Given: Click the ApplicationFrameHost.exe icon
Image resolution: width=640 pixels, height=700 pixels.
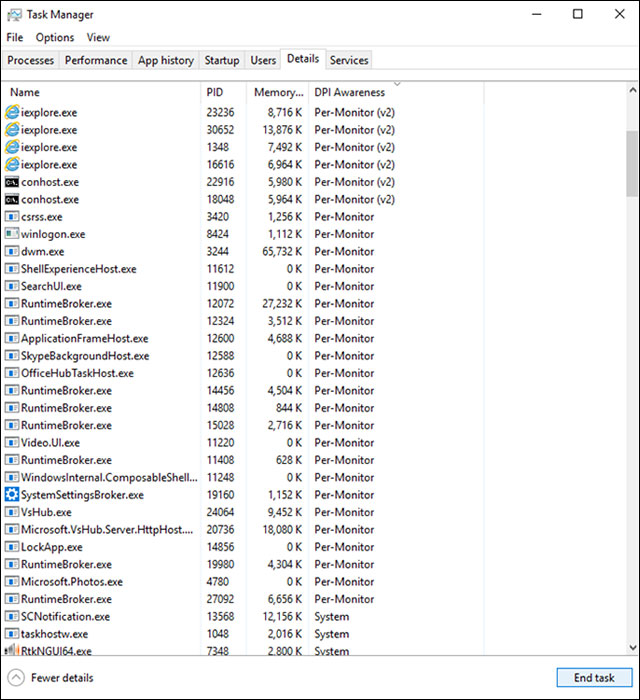Looking at the screenshot, I should (x=12, y=338).
